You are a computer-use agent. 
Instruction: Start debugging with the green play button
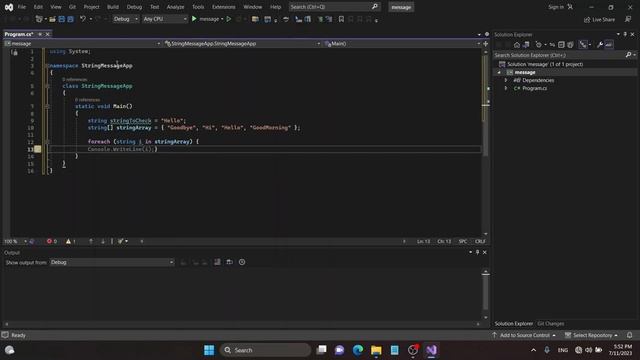point(194,19)
